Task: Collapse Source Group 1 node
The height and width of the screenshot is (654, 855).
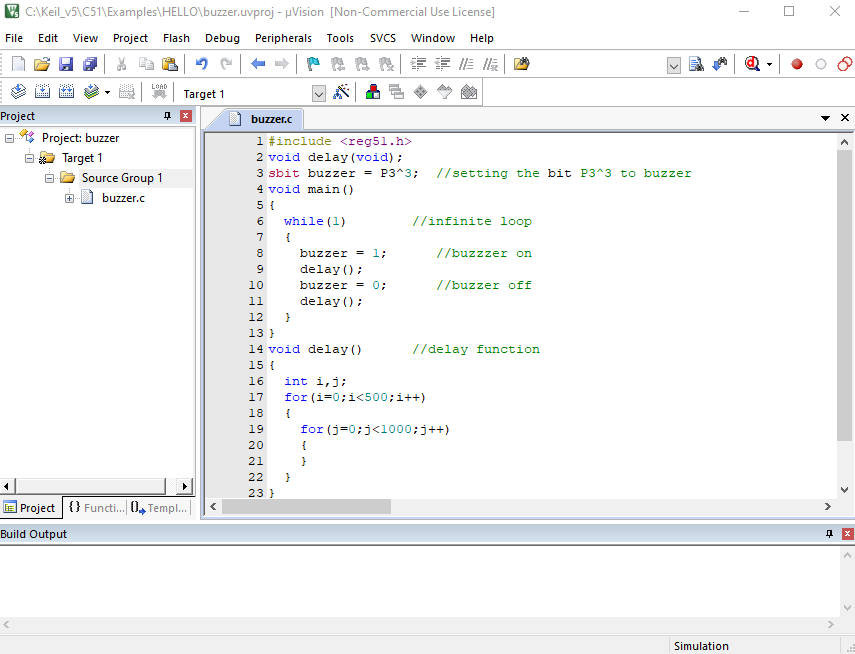Action: click(x=50, y=178)
